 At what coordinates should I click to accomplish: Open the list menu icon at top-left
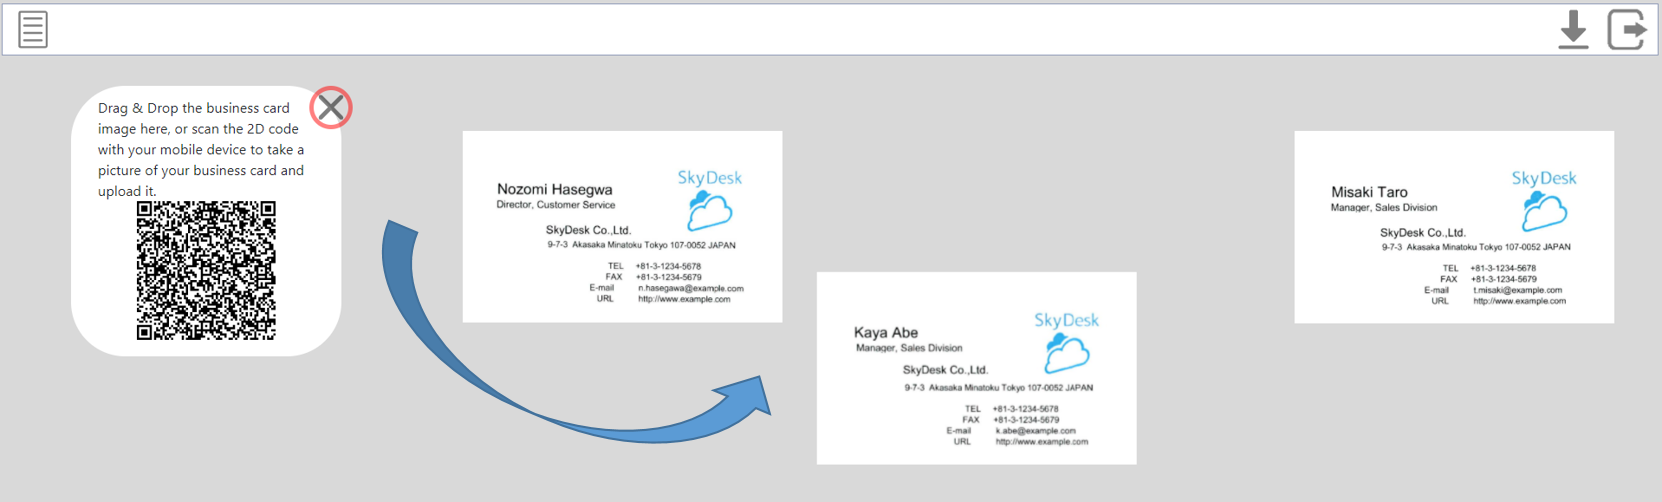(x=33, y=29)
